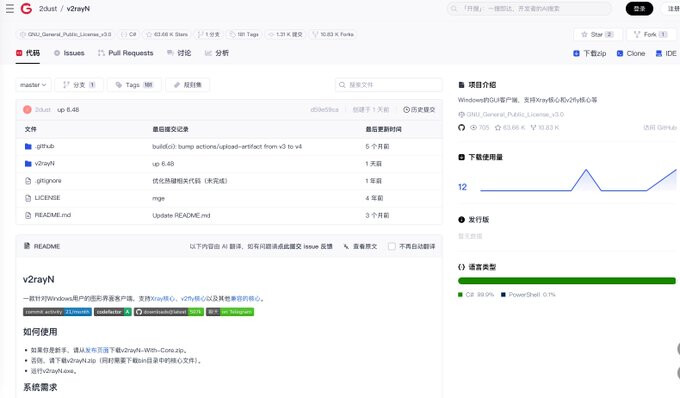Tick the 不再自动翻译 checkbox
The image size is (680, 398).
[x=392, y=246]
